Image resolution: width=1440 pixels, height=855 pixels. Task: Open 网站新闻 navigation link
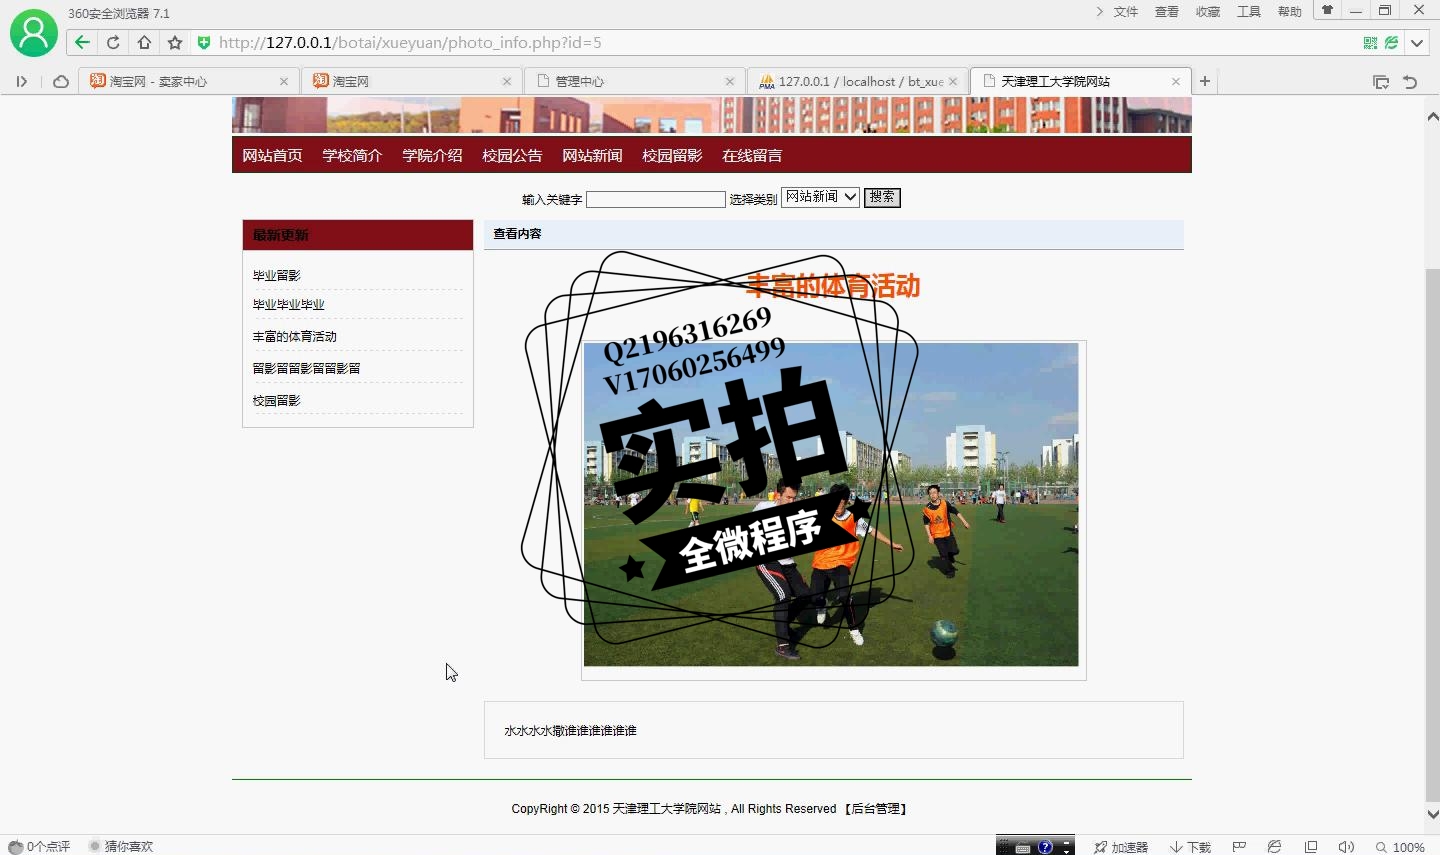tap(592, 156)
